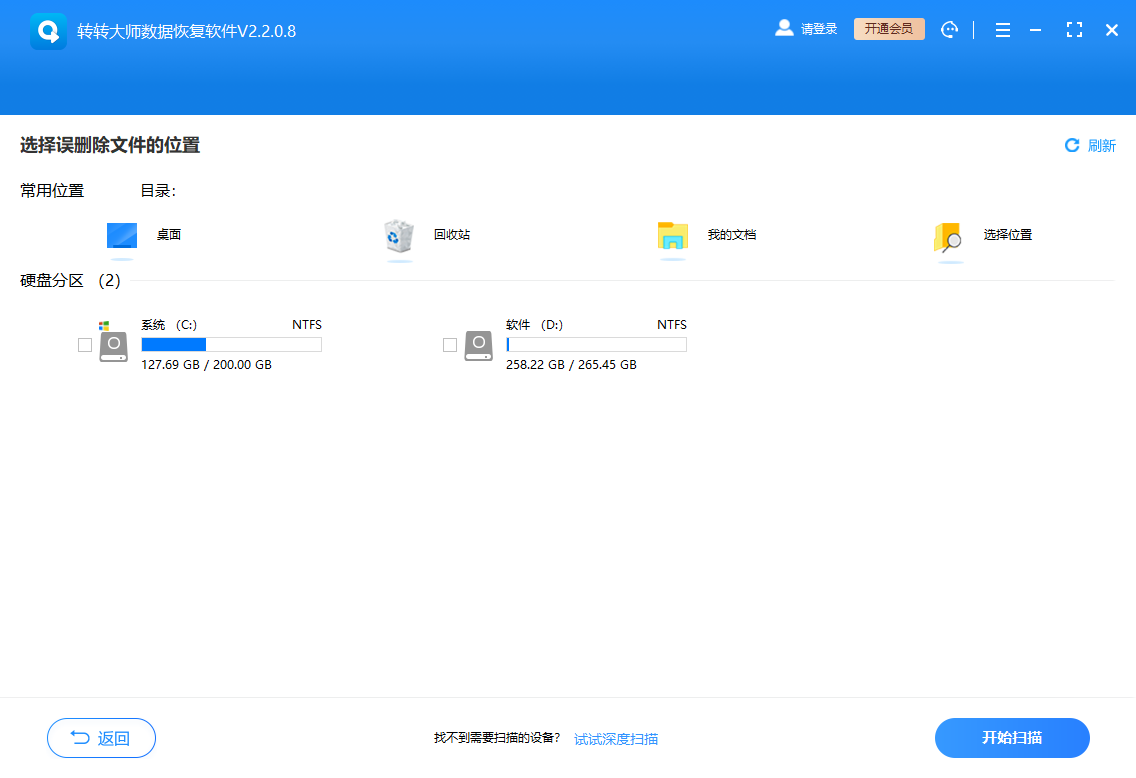Click the 请登录 login link
The width and height of the screenshot is (1136, 778).
816,28
